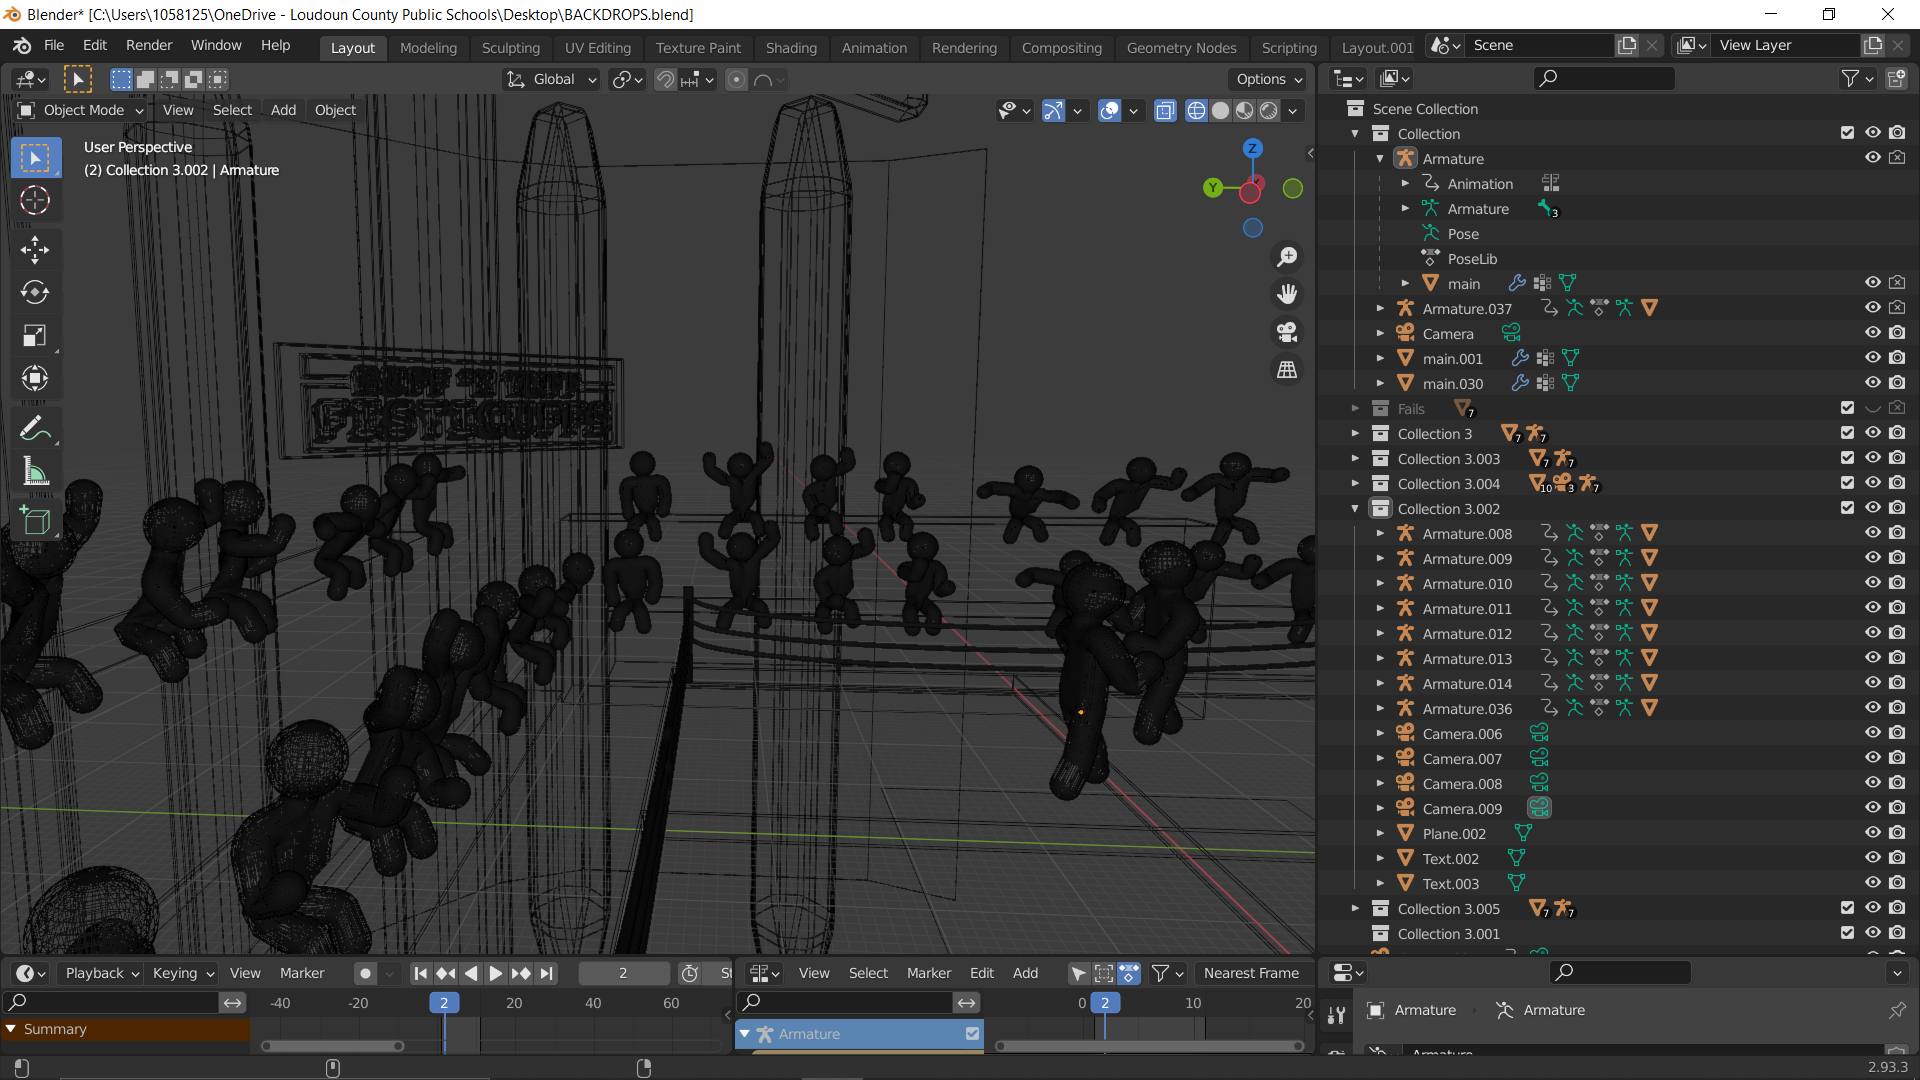
Task: Select the Cursor tool in toolbar
Action: click(x=35, y=201)
